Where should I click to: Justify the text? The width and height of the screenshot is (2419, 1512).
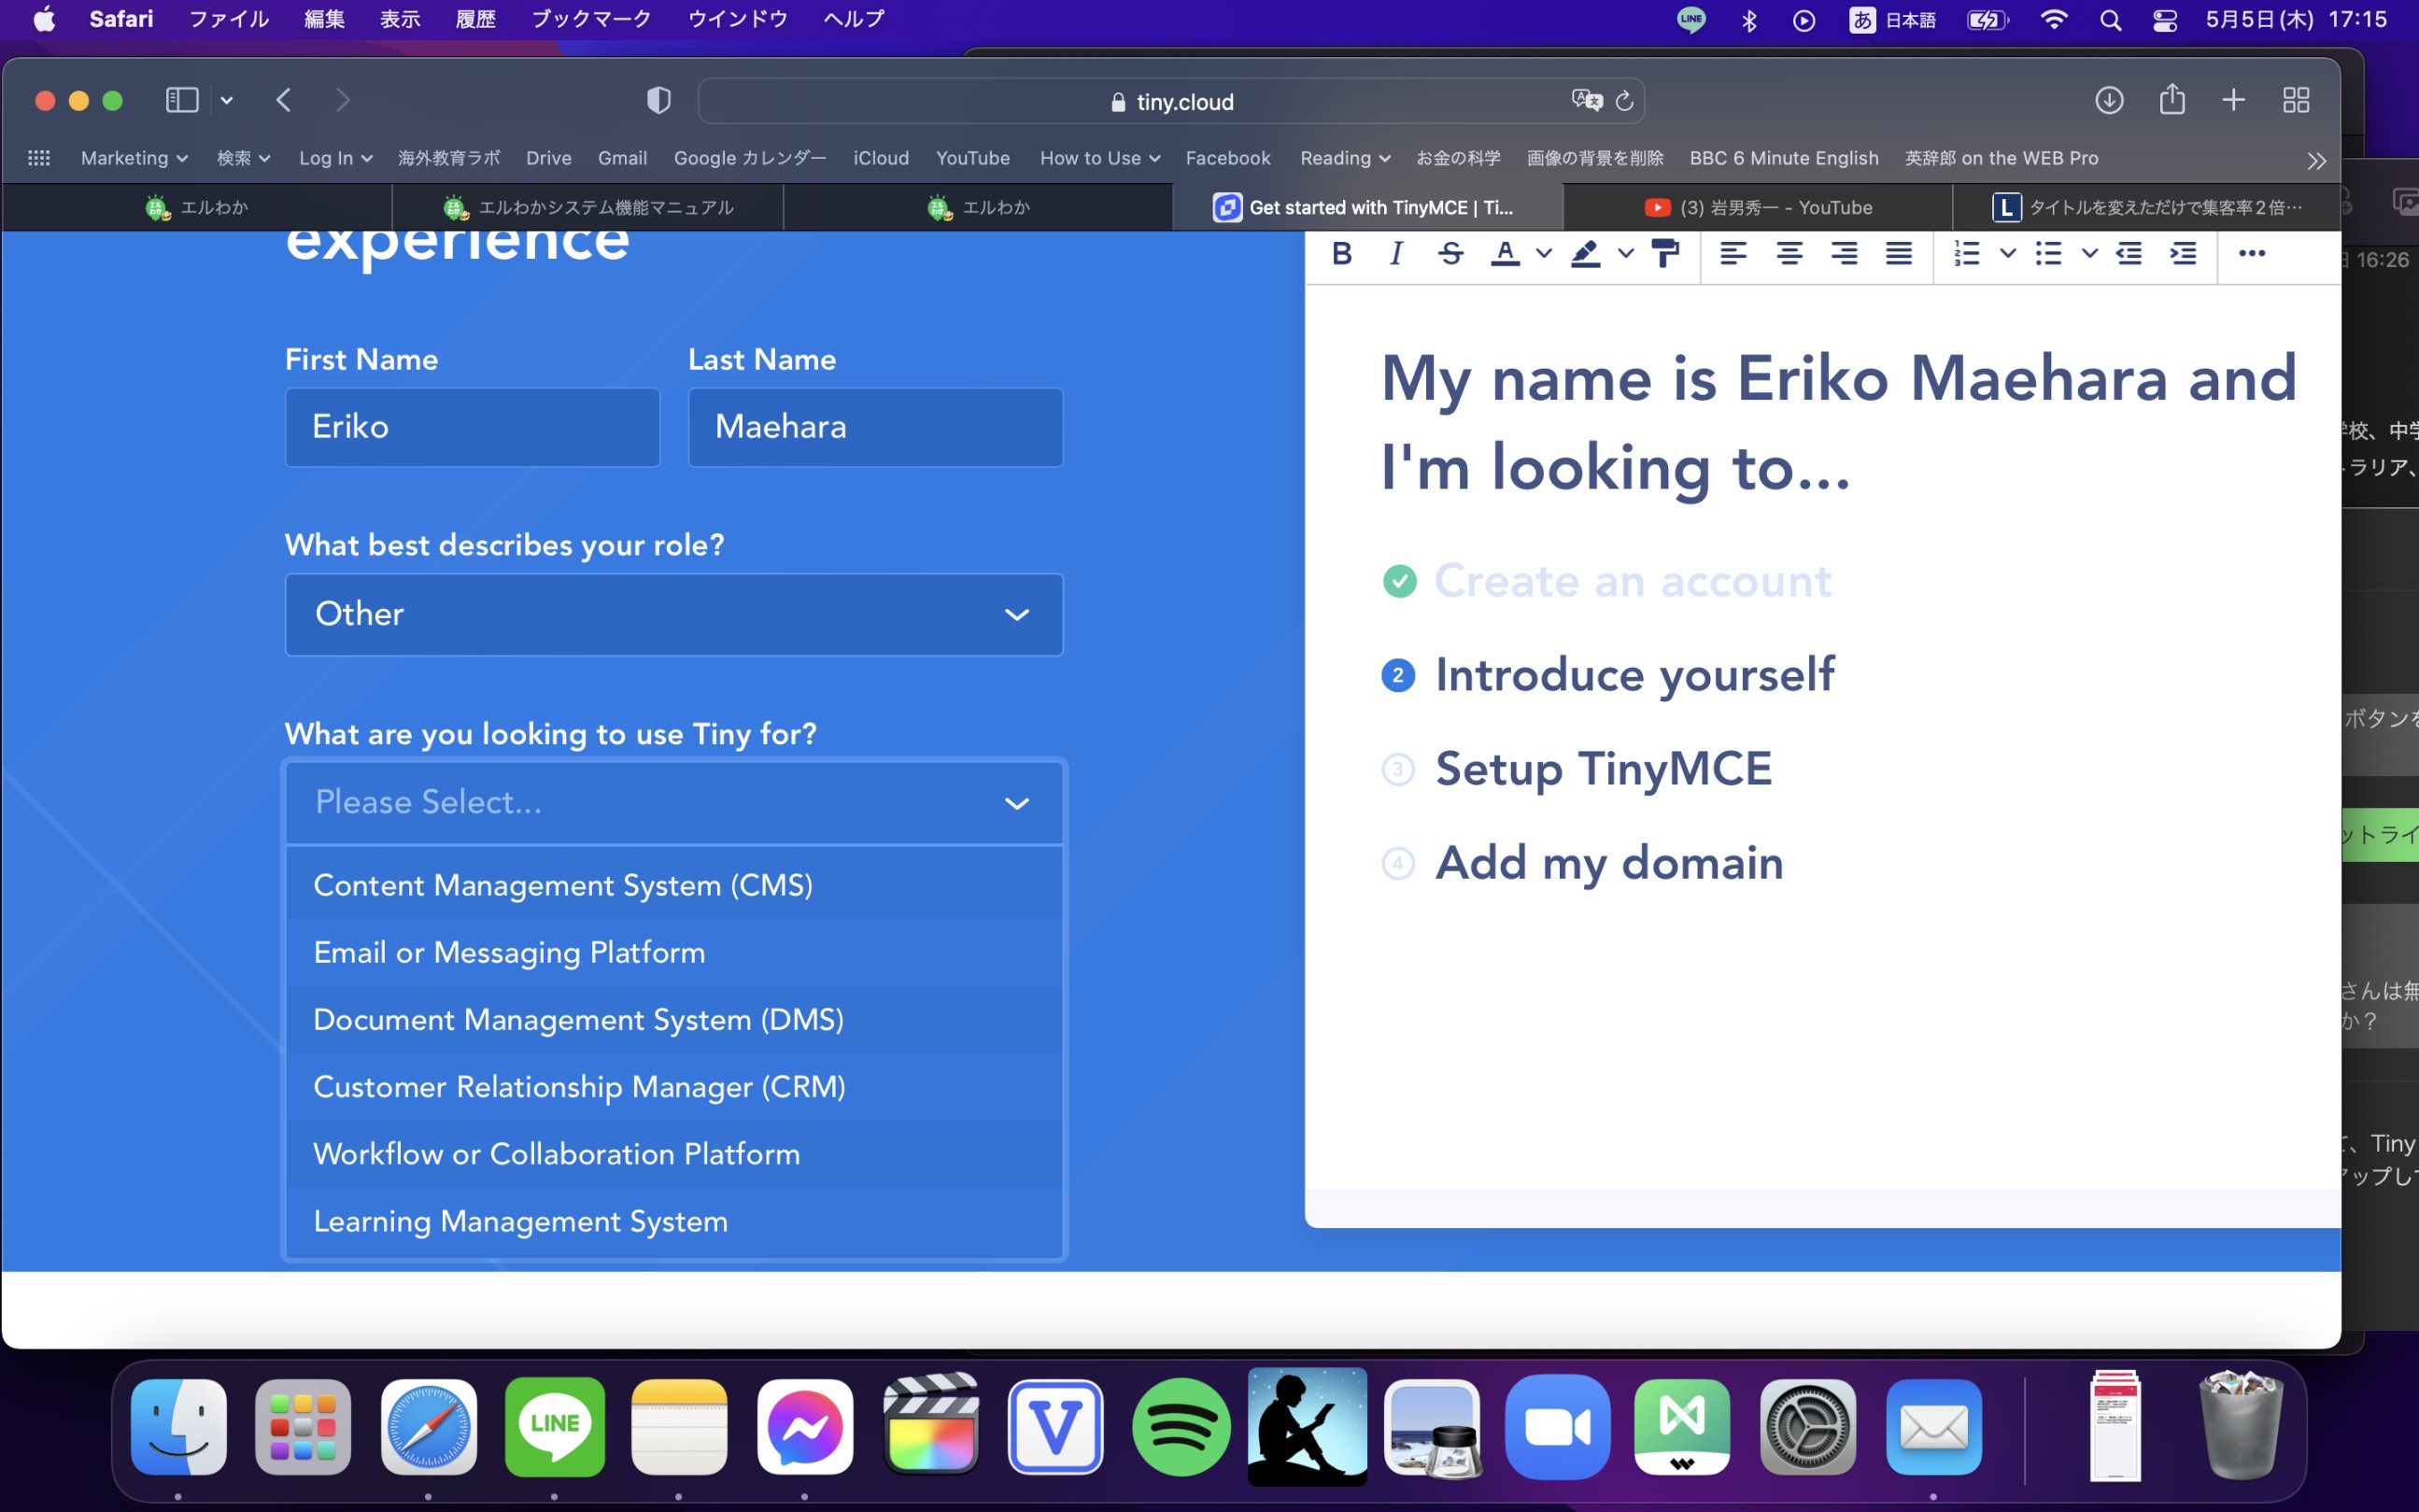pos(1899,254)
